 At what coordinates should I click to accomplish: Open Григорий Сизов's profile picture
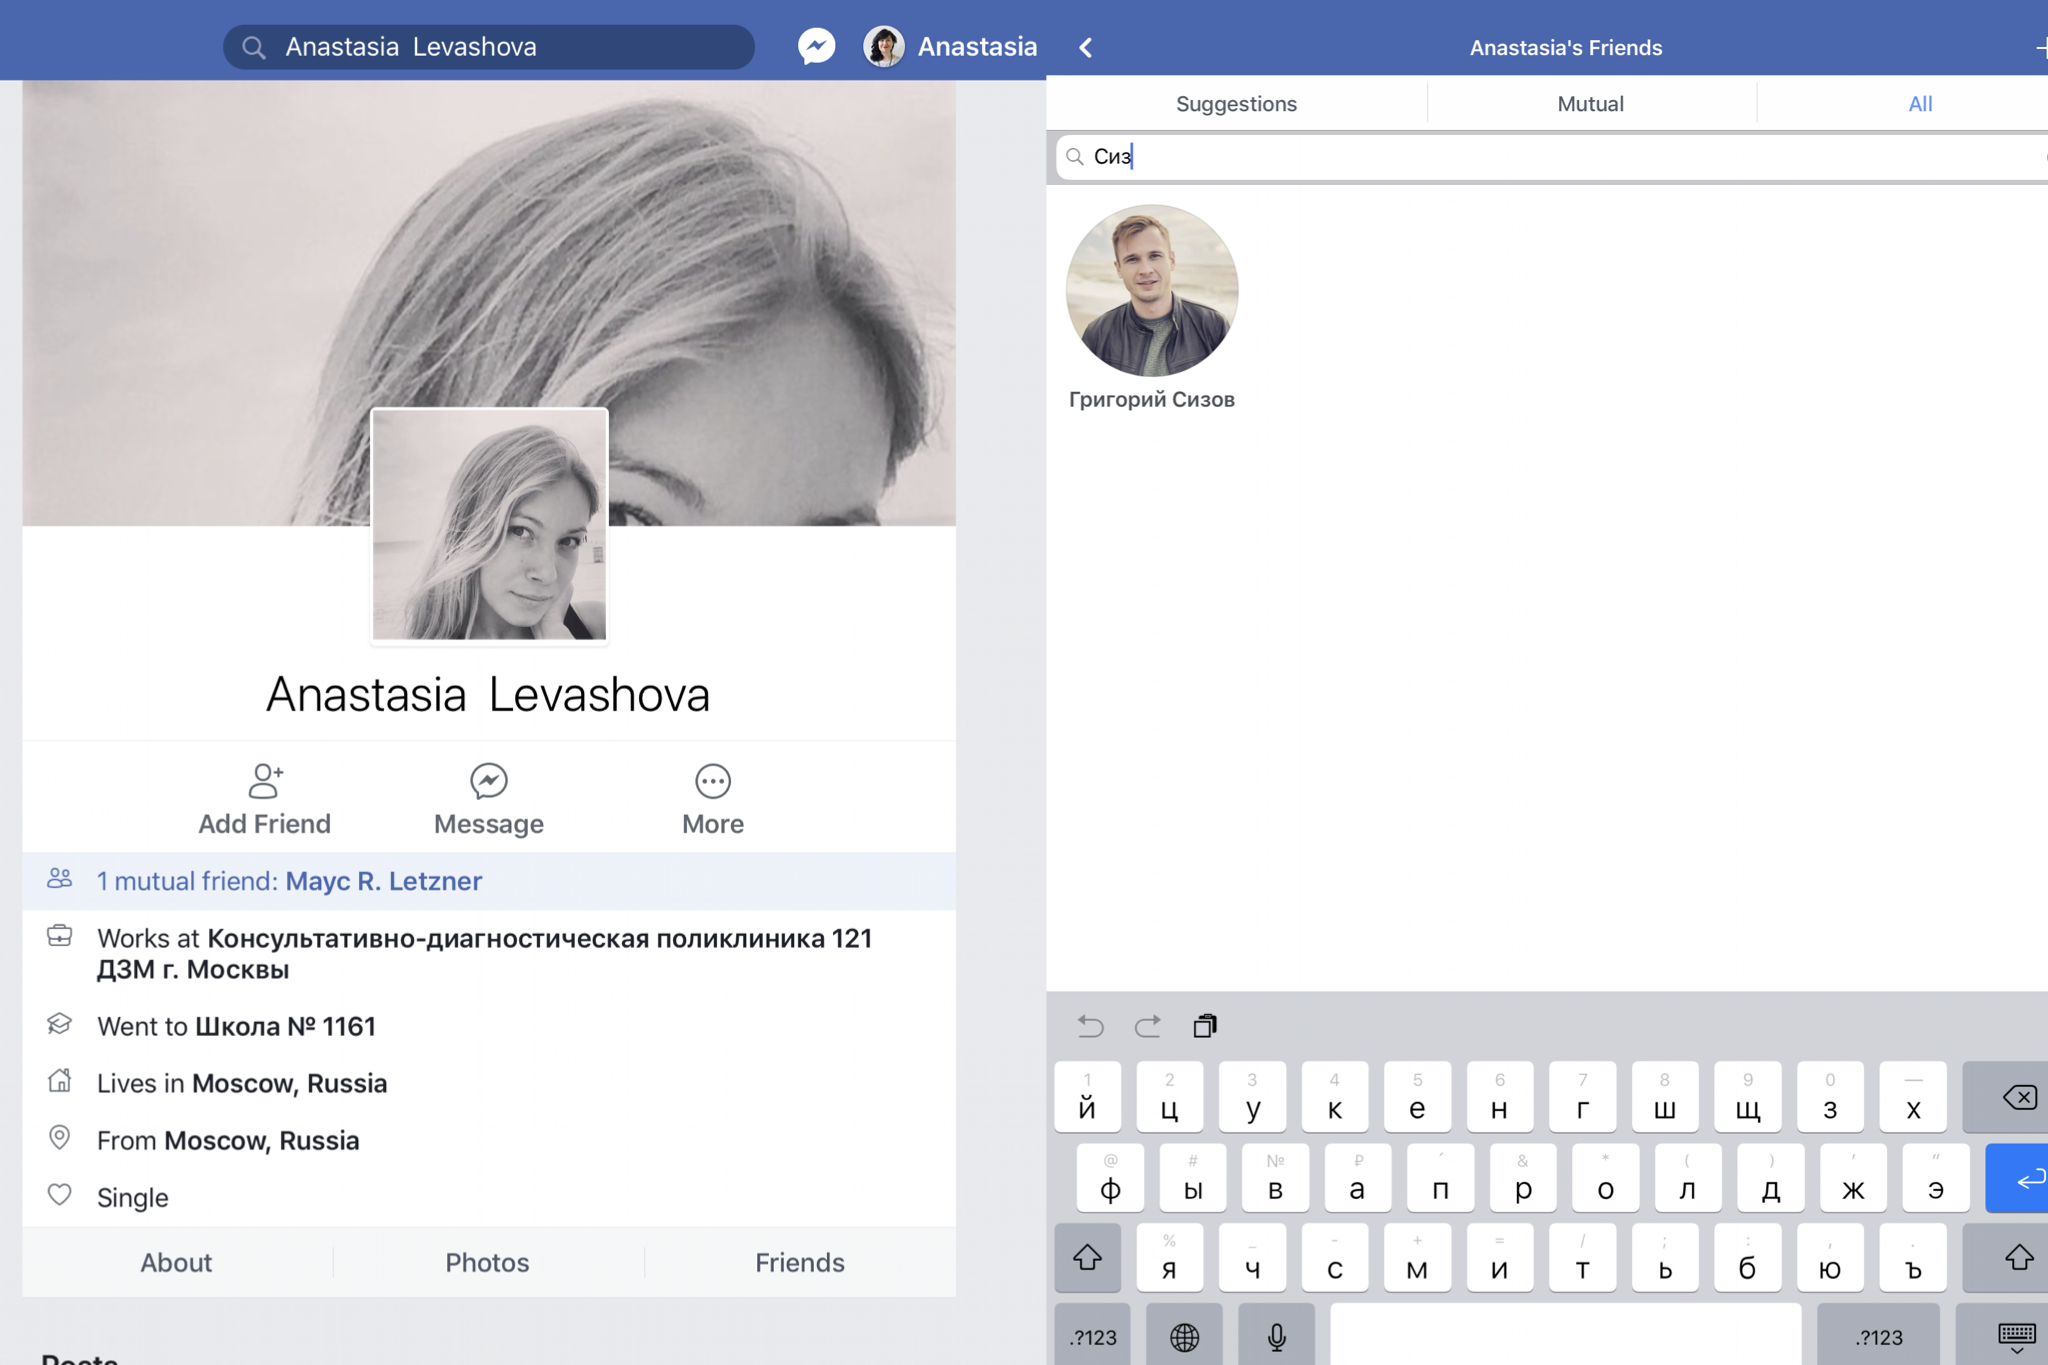pyautogui.click(x=1151, y=291)
